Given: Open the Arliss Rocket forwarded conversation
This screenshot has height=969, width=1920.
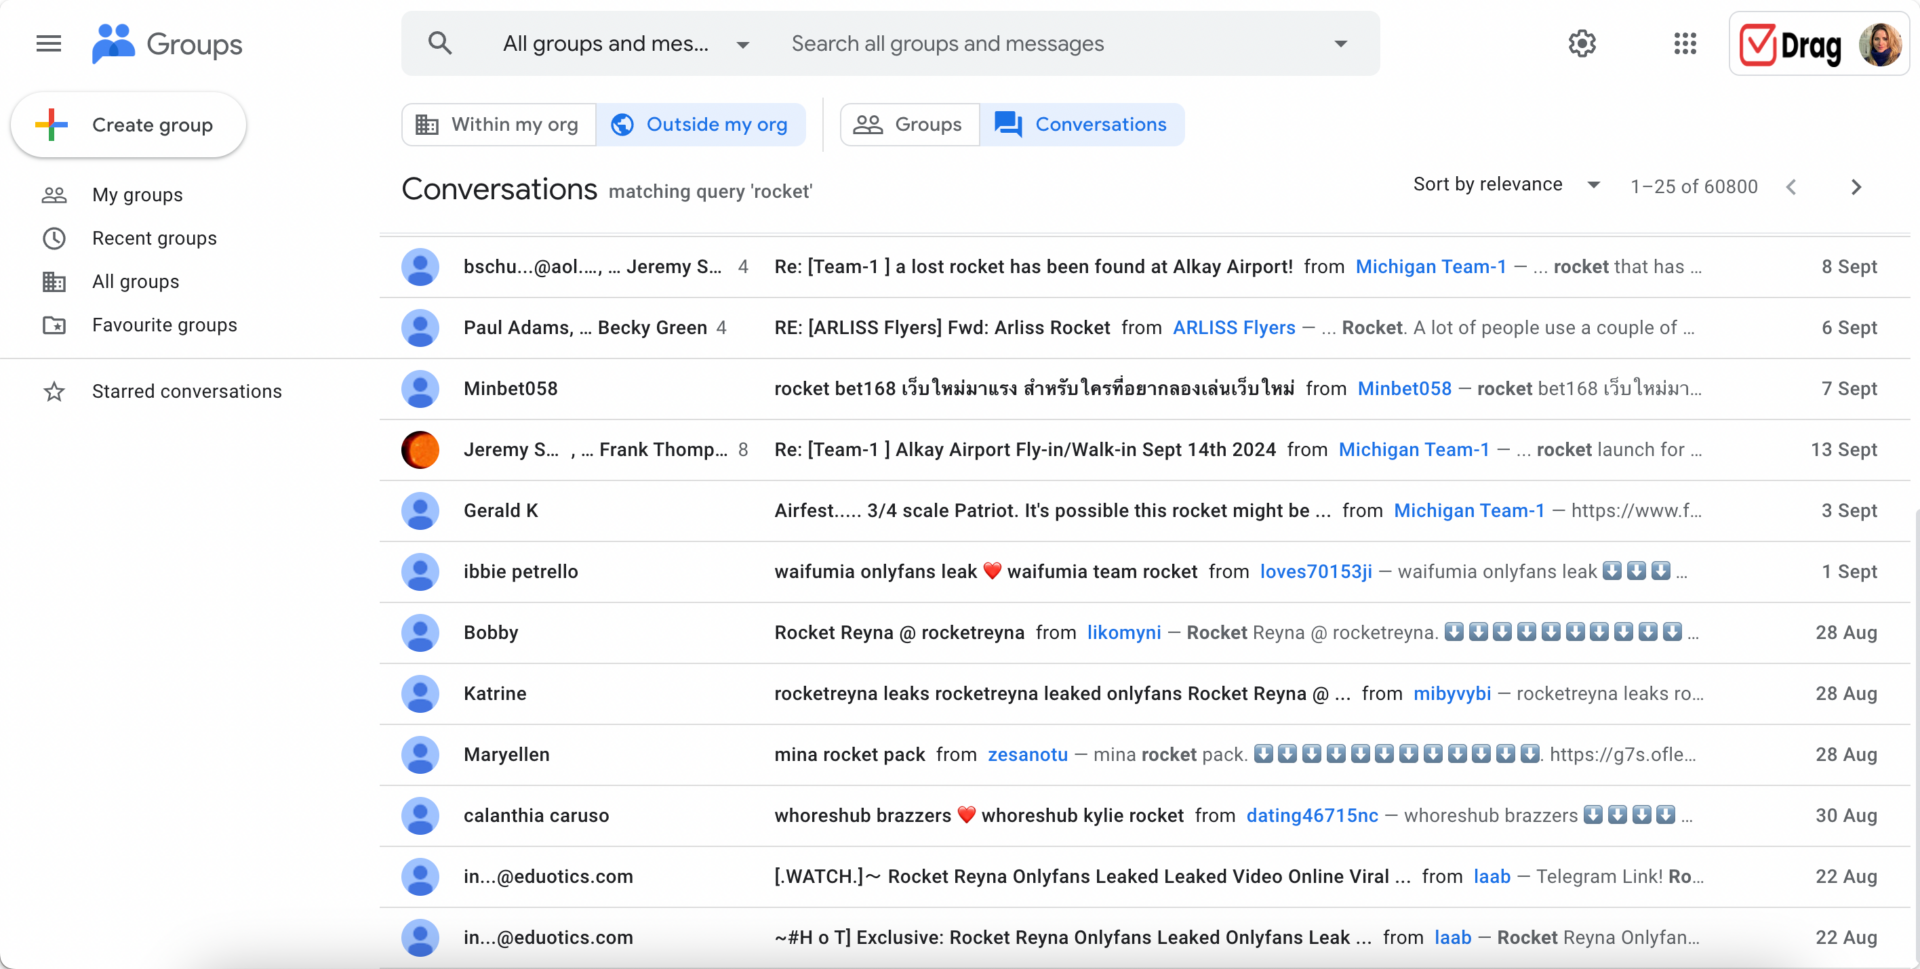Looking at the screenshot, I should (x=942, y=328).
